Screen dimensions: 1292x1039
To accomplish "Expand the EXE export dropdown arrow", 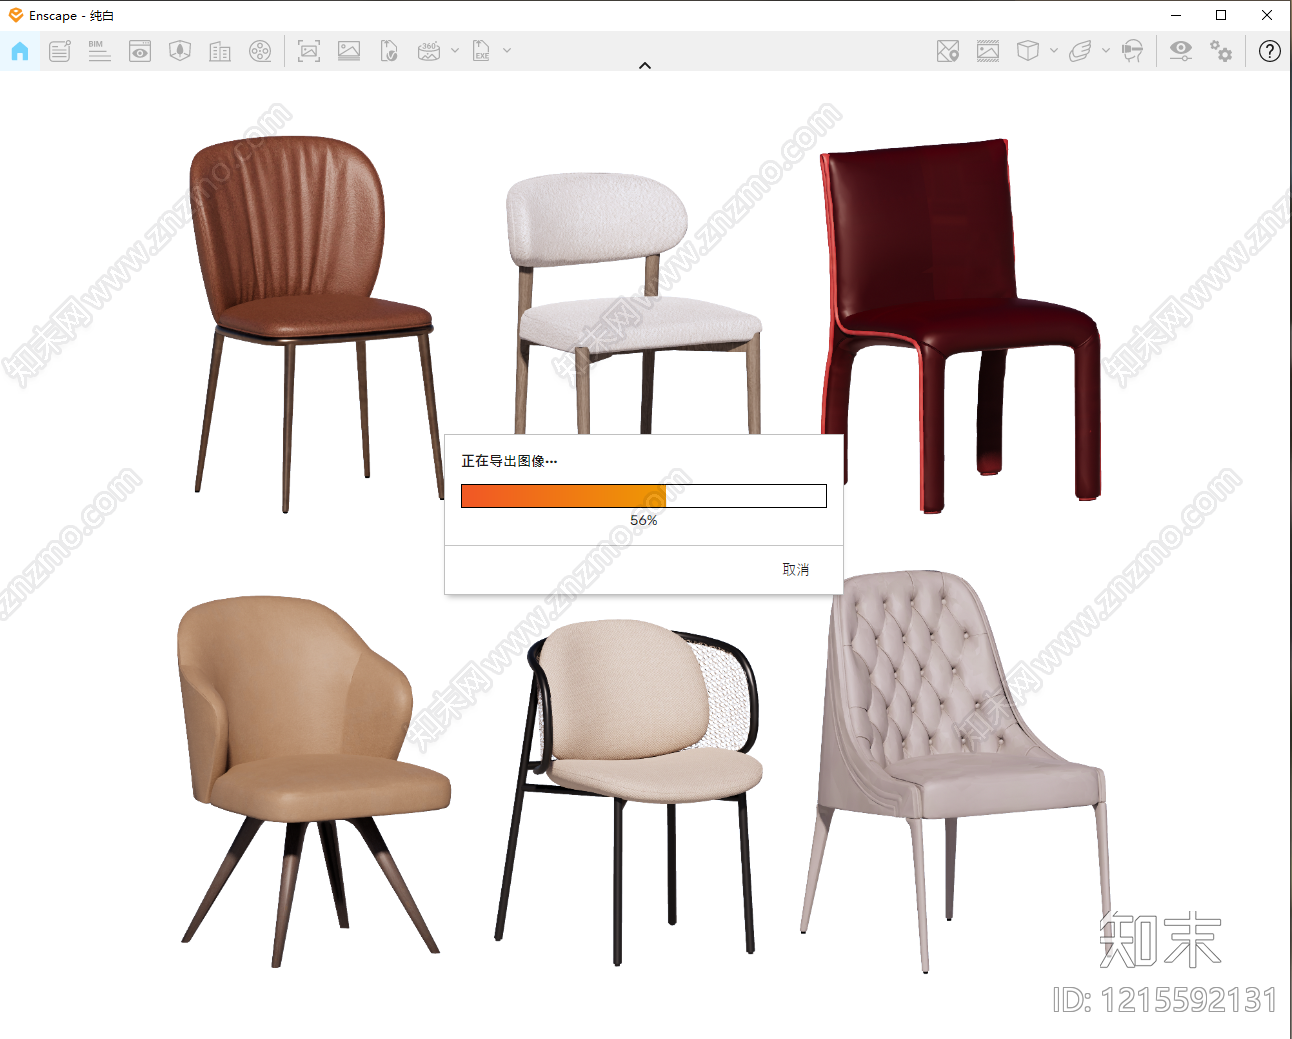I will [x=507, y=51].
